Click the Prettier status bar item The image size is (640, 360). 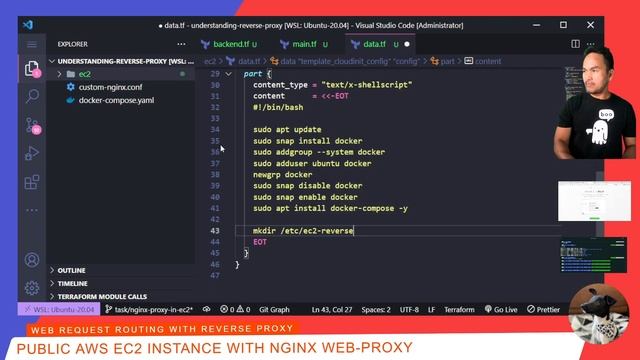click(x=543, y=309)
